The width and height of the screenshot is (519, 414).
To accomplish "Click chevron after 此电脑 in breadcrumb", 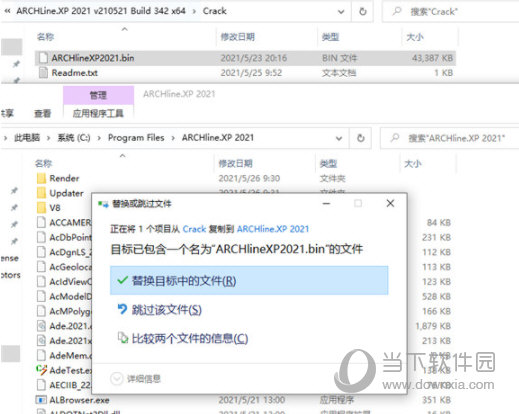I will pyautogui.click(x=49, y=138).
